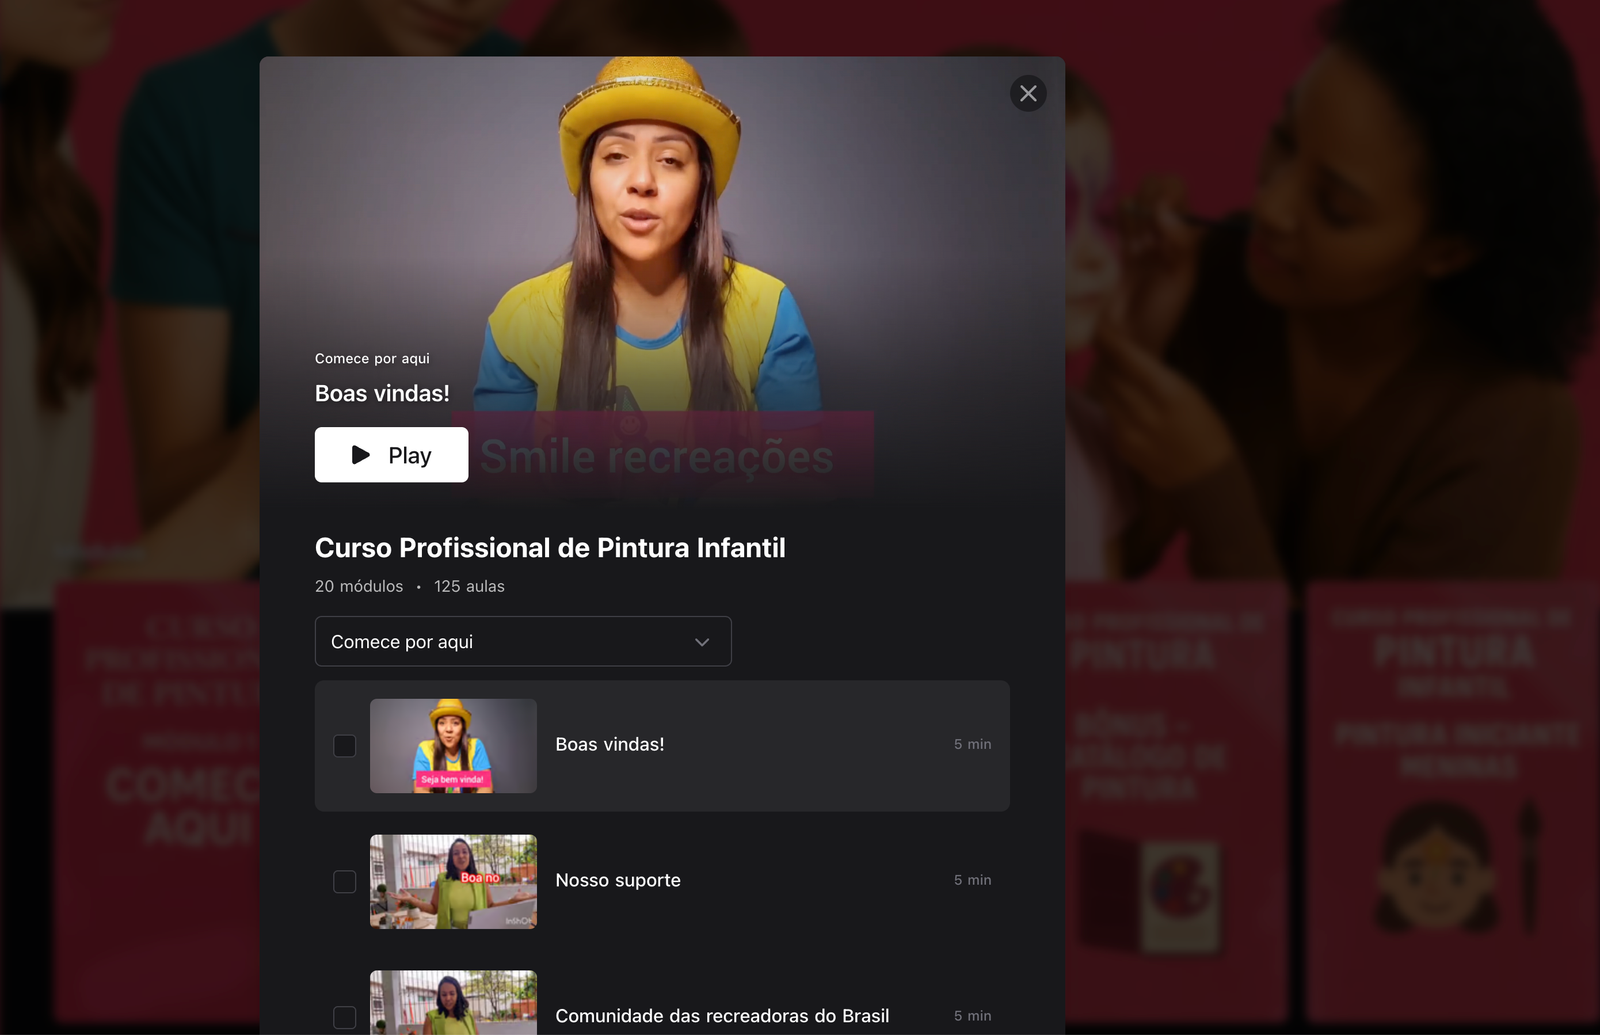
Task: Open "Comunidade das recreadoras do Brasil" lesson
Action: (721, 1016)
